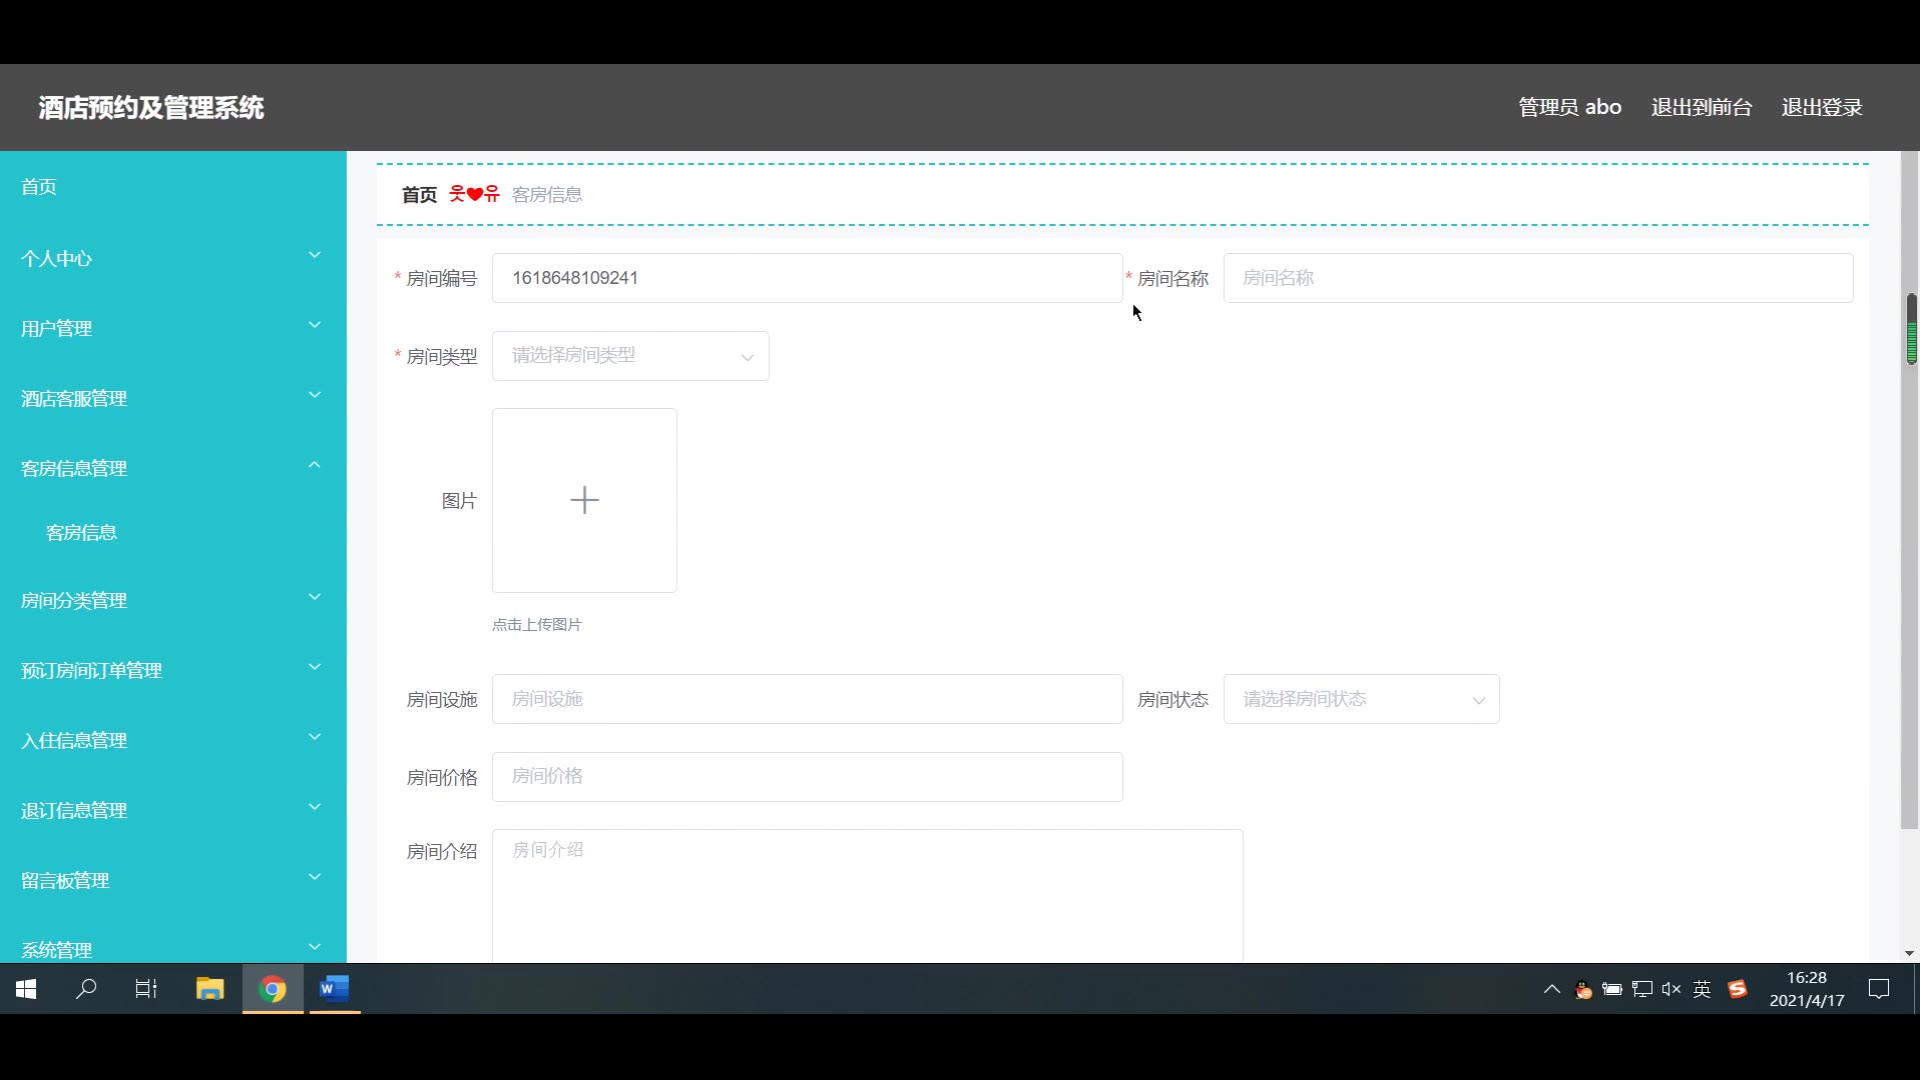Open File Explorer from the taskbar
1920x1080 pixels.
point(210,989)
